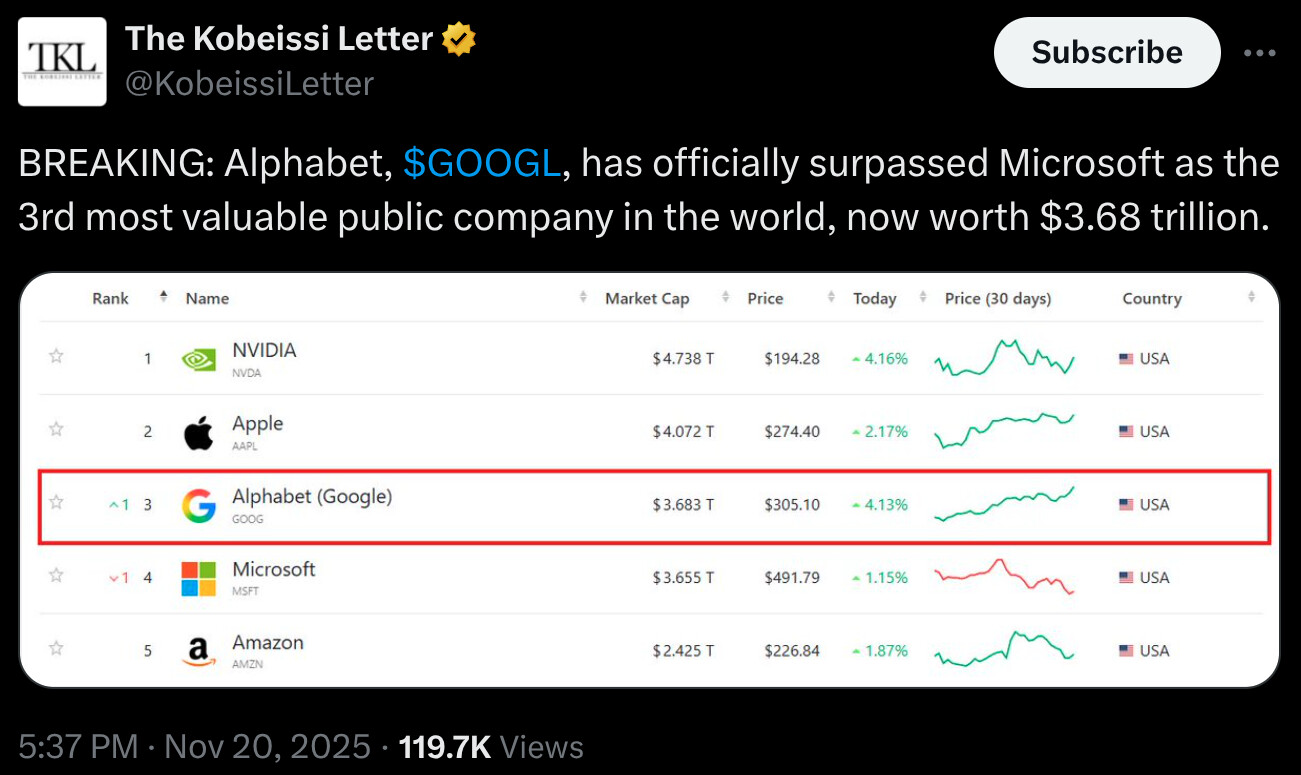
Task: Click the TKL profile avatar
Action: (62, 62)
